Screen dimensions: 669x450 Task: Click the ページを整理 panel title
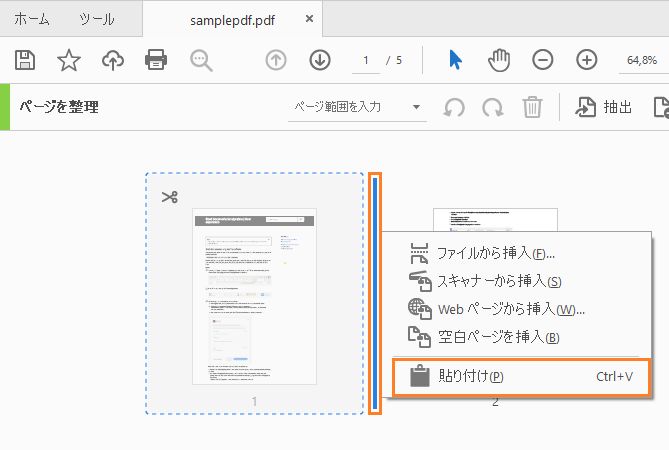pos(59,107)
